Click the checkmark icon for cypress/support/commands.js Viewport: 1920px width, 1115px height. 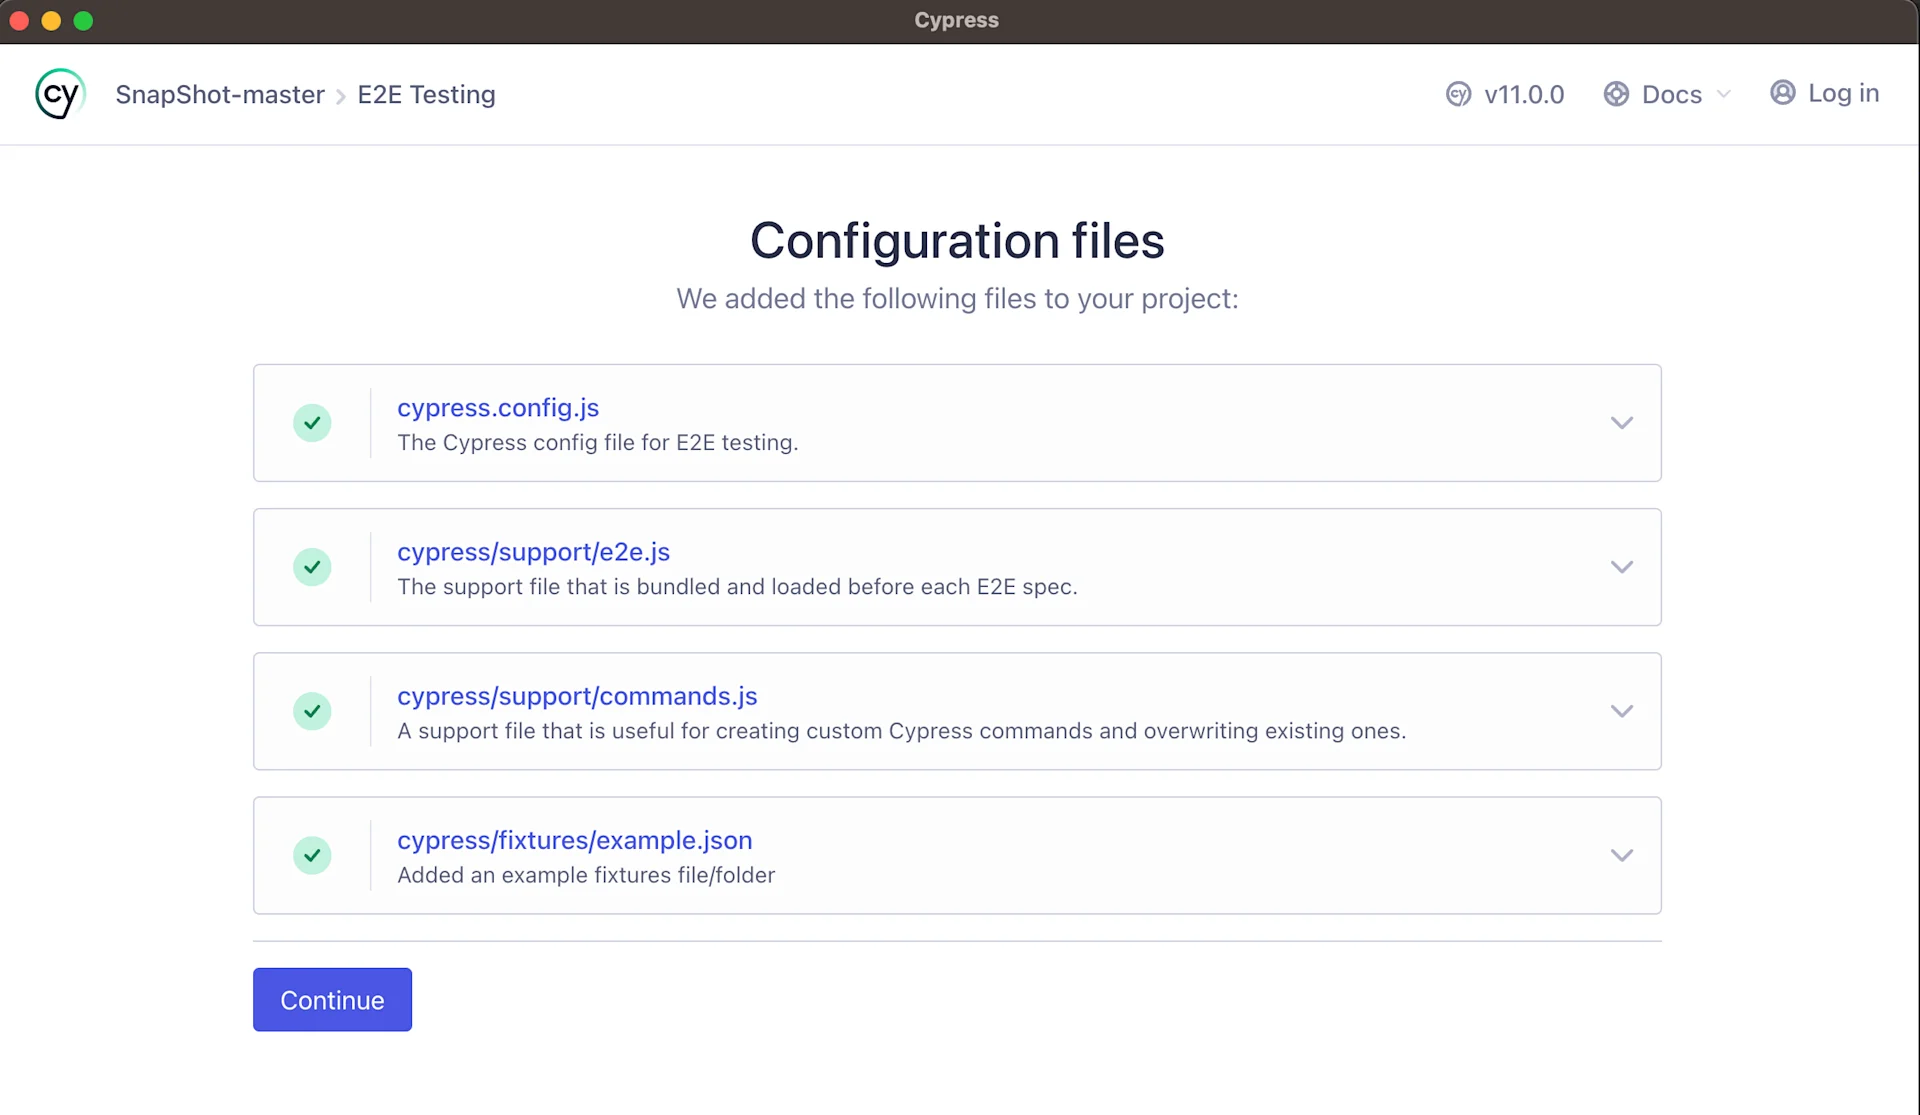pos(311,711)
